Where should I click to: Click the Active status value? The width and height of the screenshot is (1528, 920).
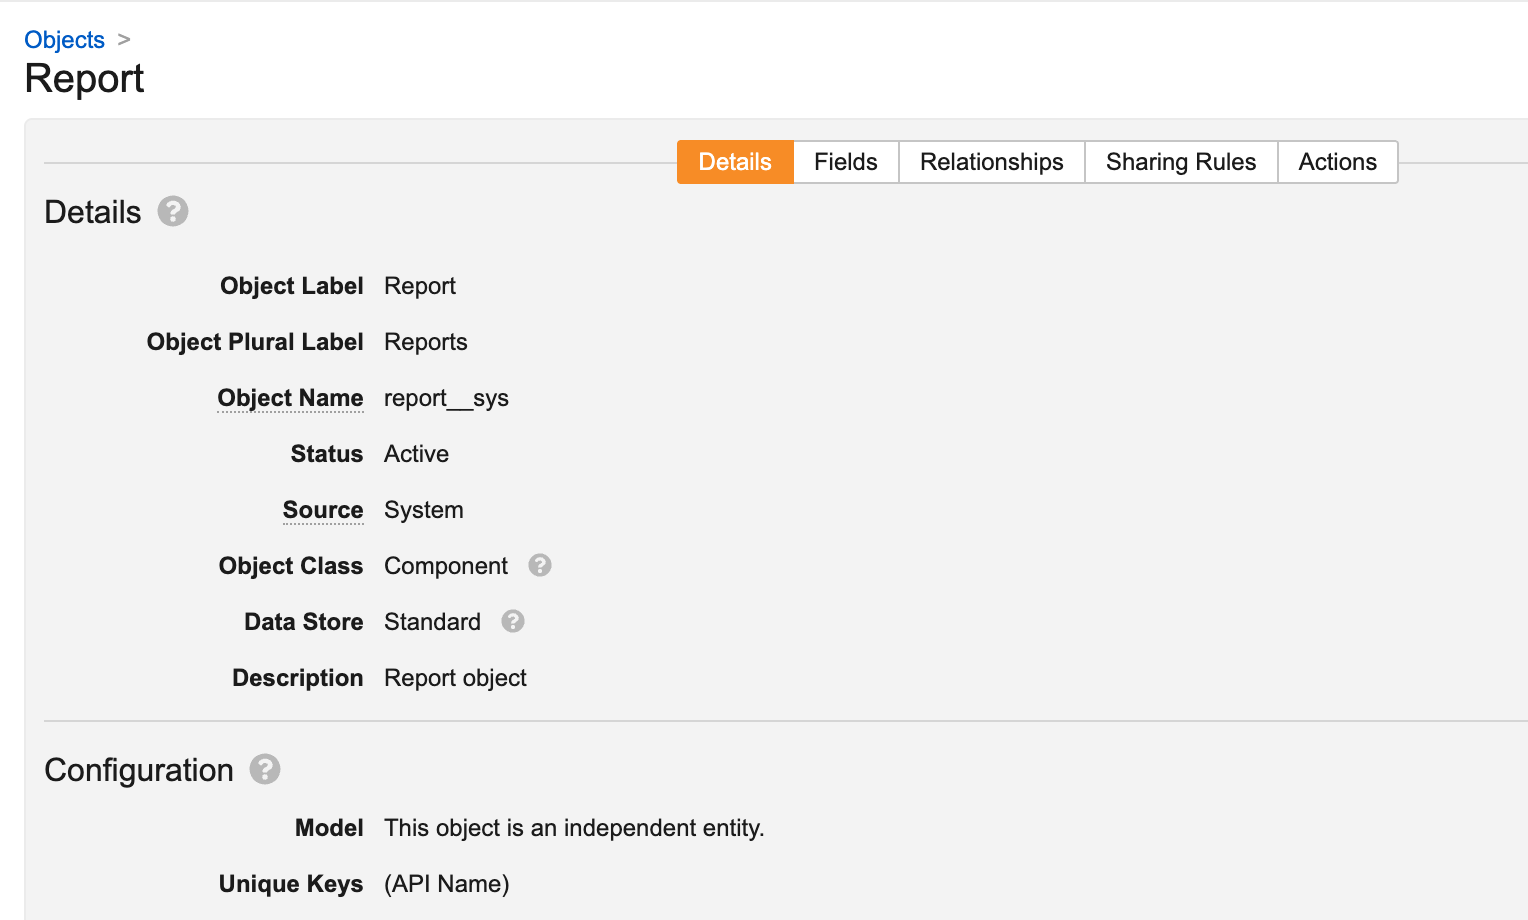416,454
